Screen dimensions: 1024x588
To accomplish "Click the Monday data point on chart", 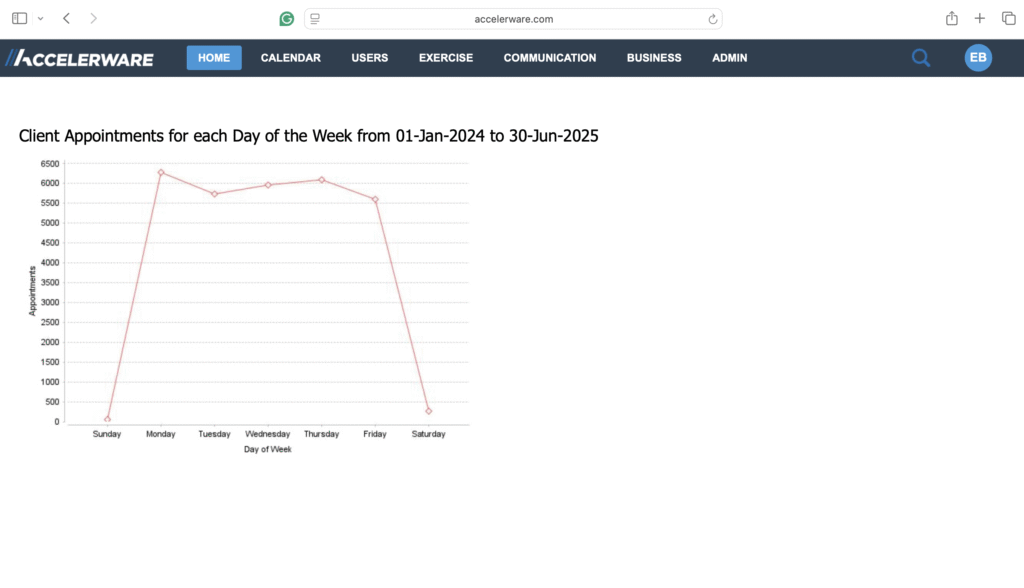I will (161, 172).
